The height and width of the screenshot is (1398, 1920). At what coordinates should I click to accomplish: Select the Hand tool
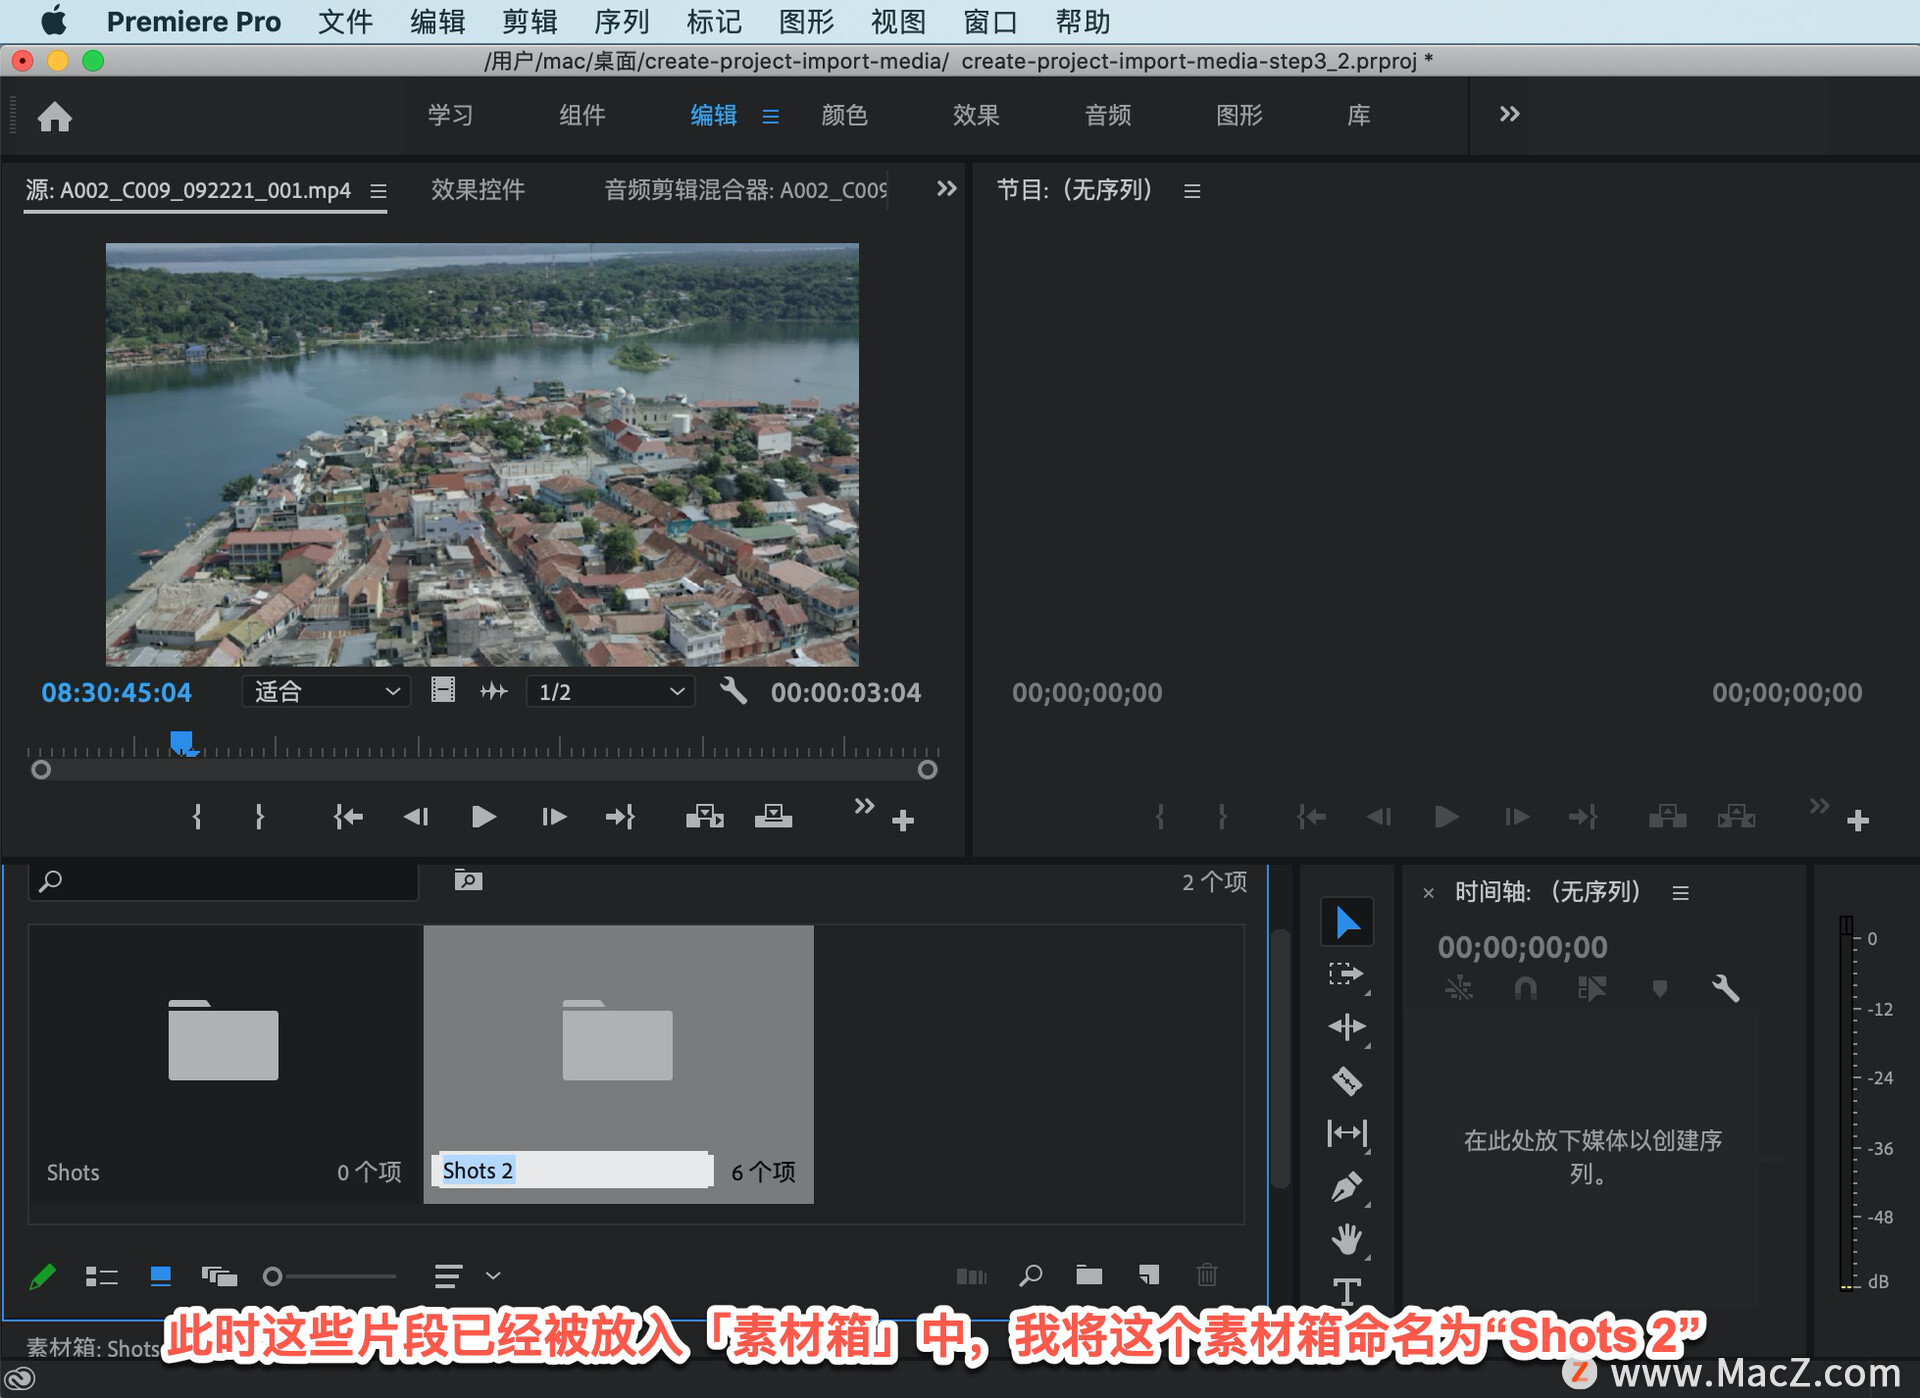point(1347,1240)
